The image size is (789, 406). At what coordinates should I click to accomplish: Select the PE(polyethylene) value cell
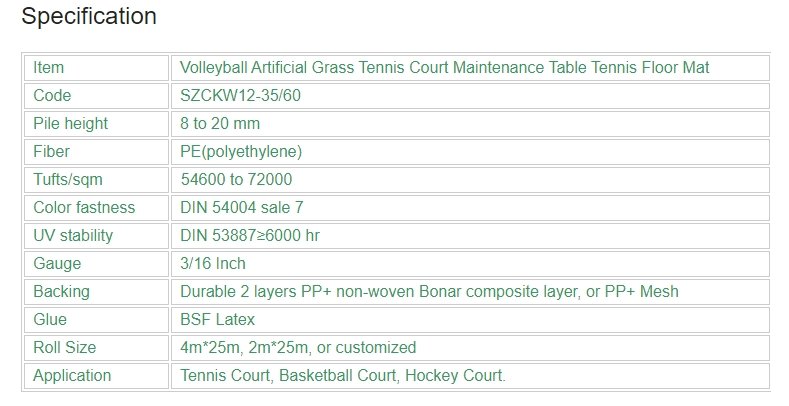coord(470,151)
